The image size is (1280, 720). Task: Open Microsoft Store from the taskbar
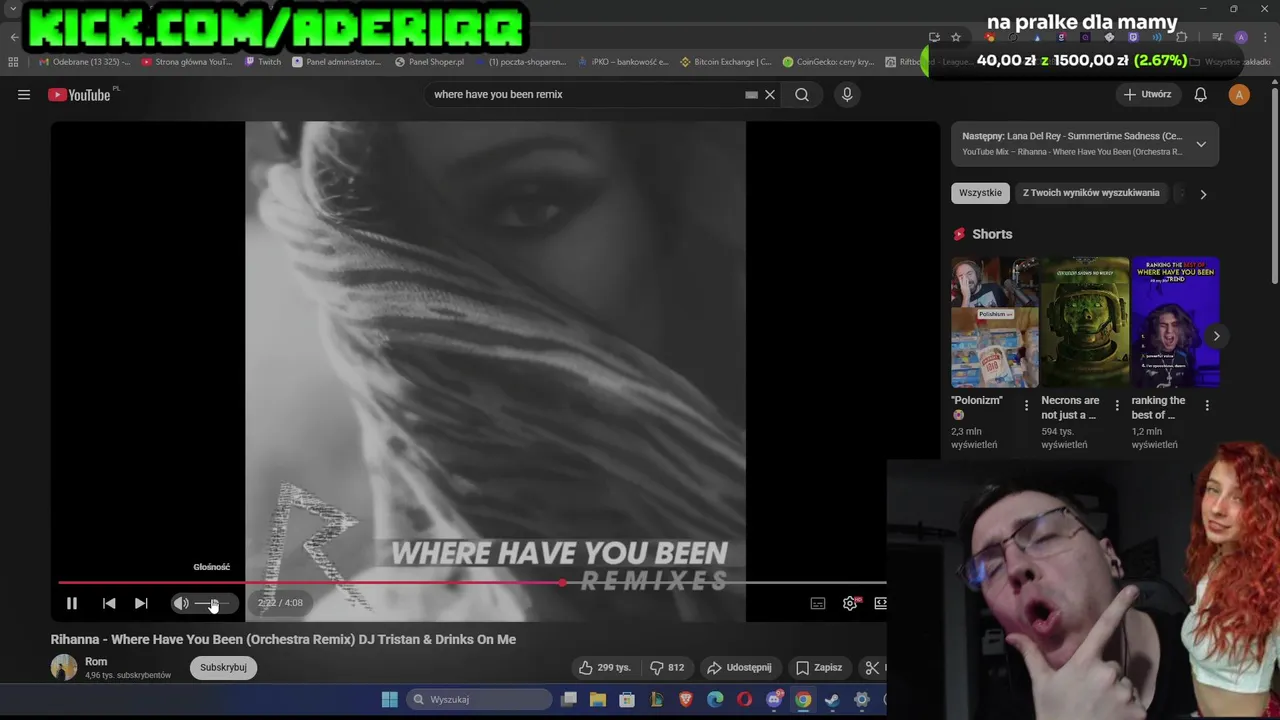[627, 699]
